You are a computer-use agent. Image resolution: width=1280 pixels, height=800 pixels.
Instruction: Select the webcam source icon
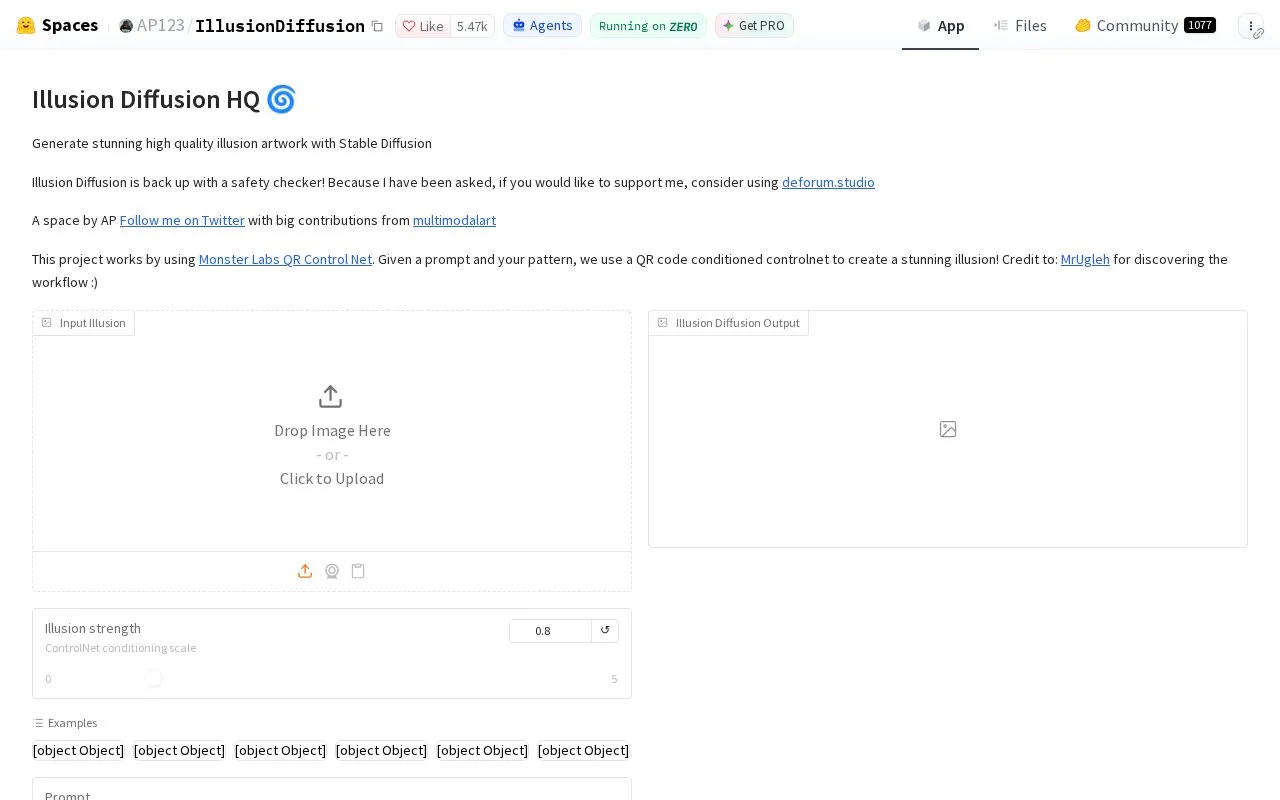coord(332,571)
